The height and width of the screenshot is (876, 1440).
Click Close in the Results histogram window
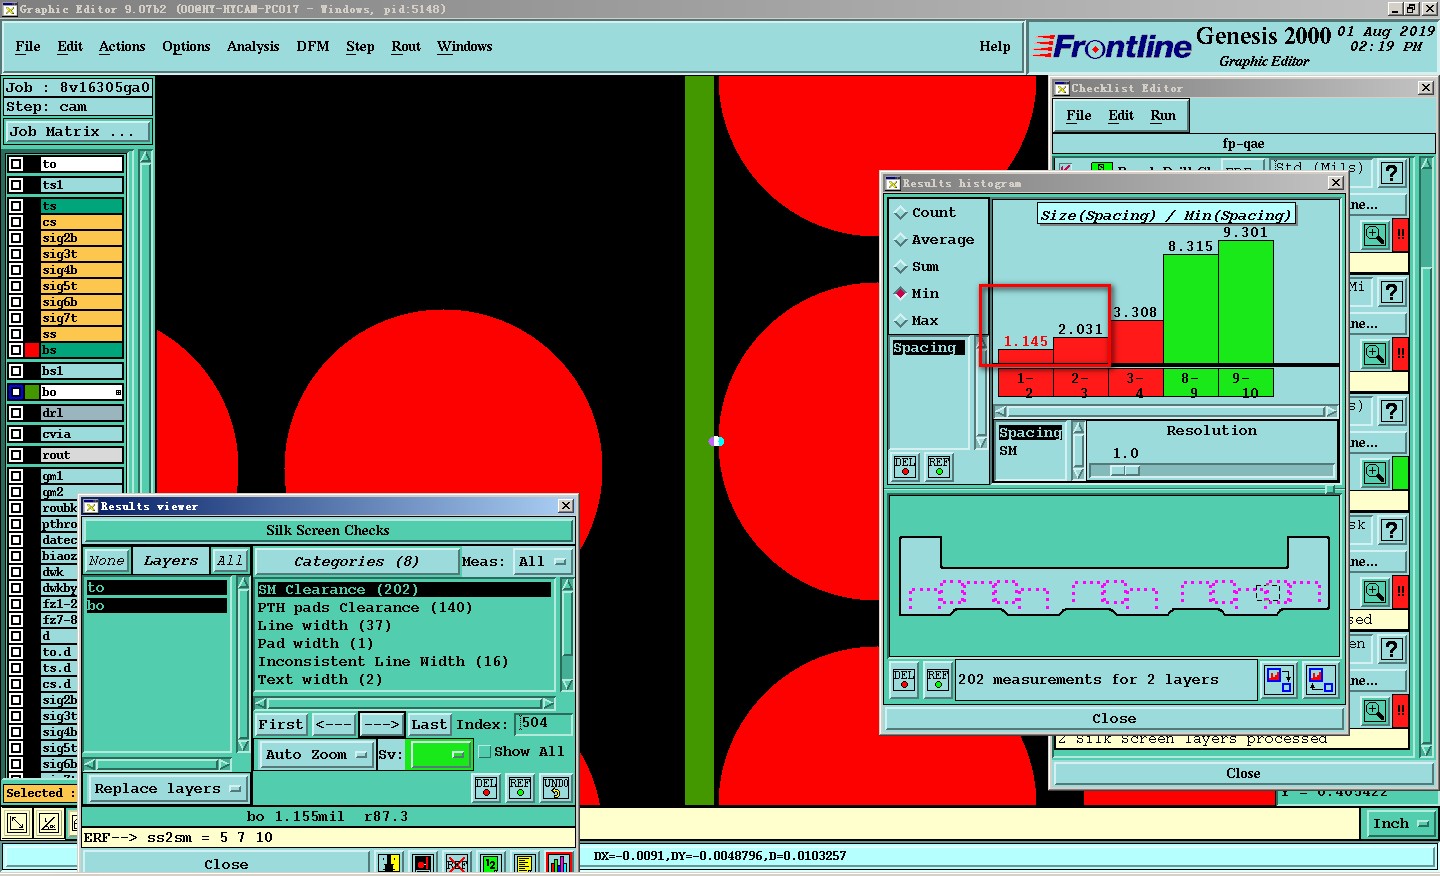pos(1114,718)
